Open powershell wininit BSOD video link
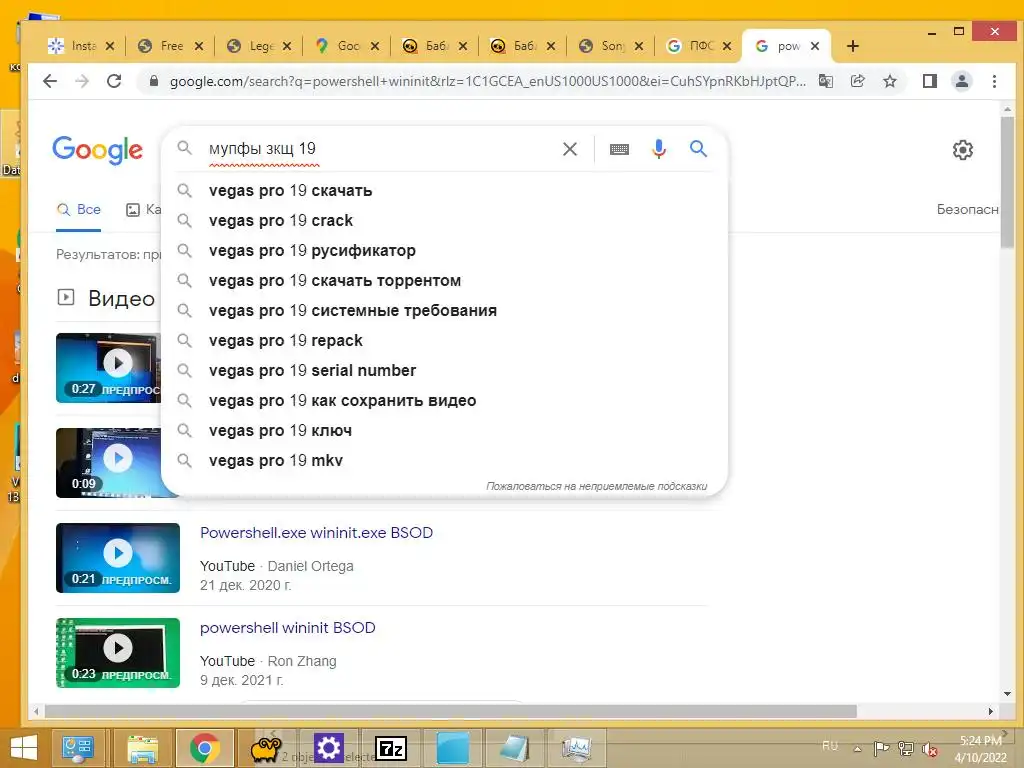Screen dimensions: 1024x768 [x=287, y=628]
